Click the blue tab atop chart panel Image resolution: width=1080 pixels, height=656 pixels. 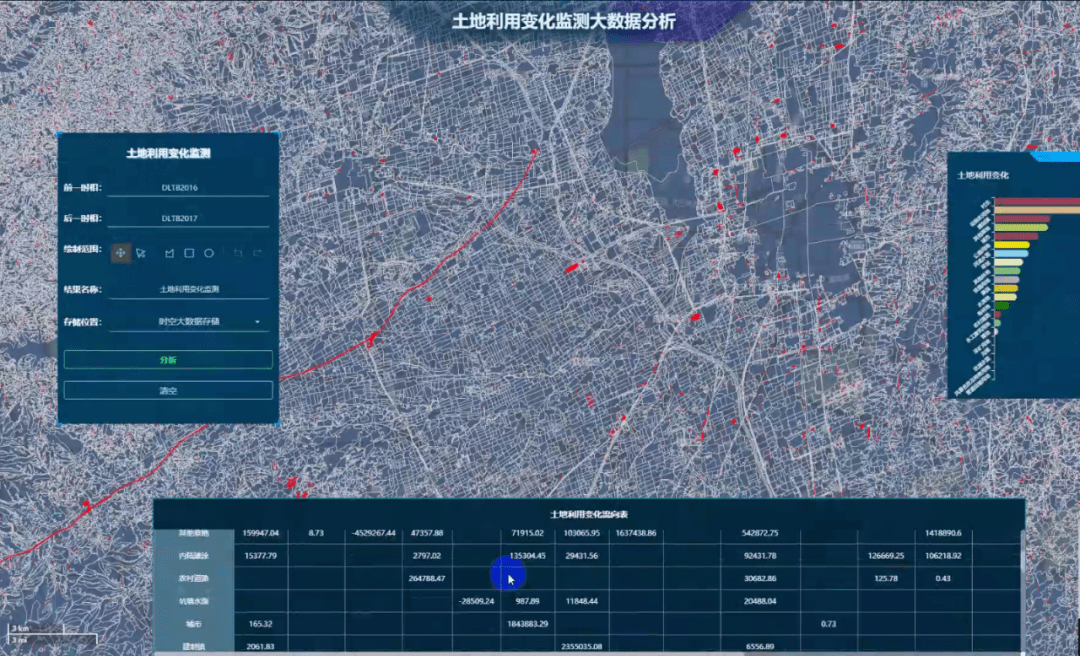pos(1055,156)
